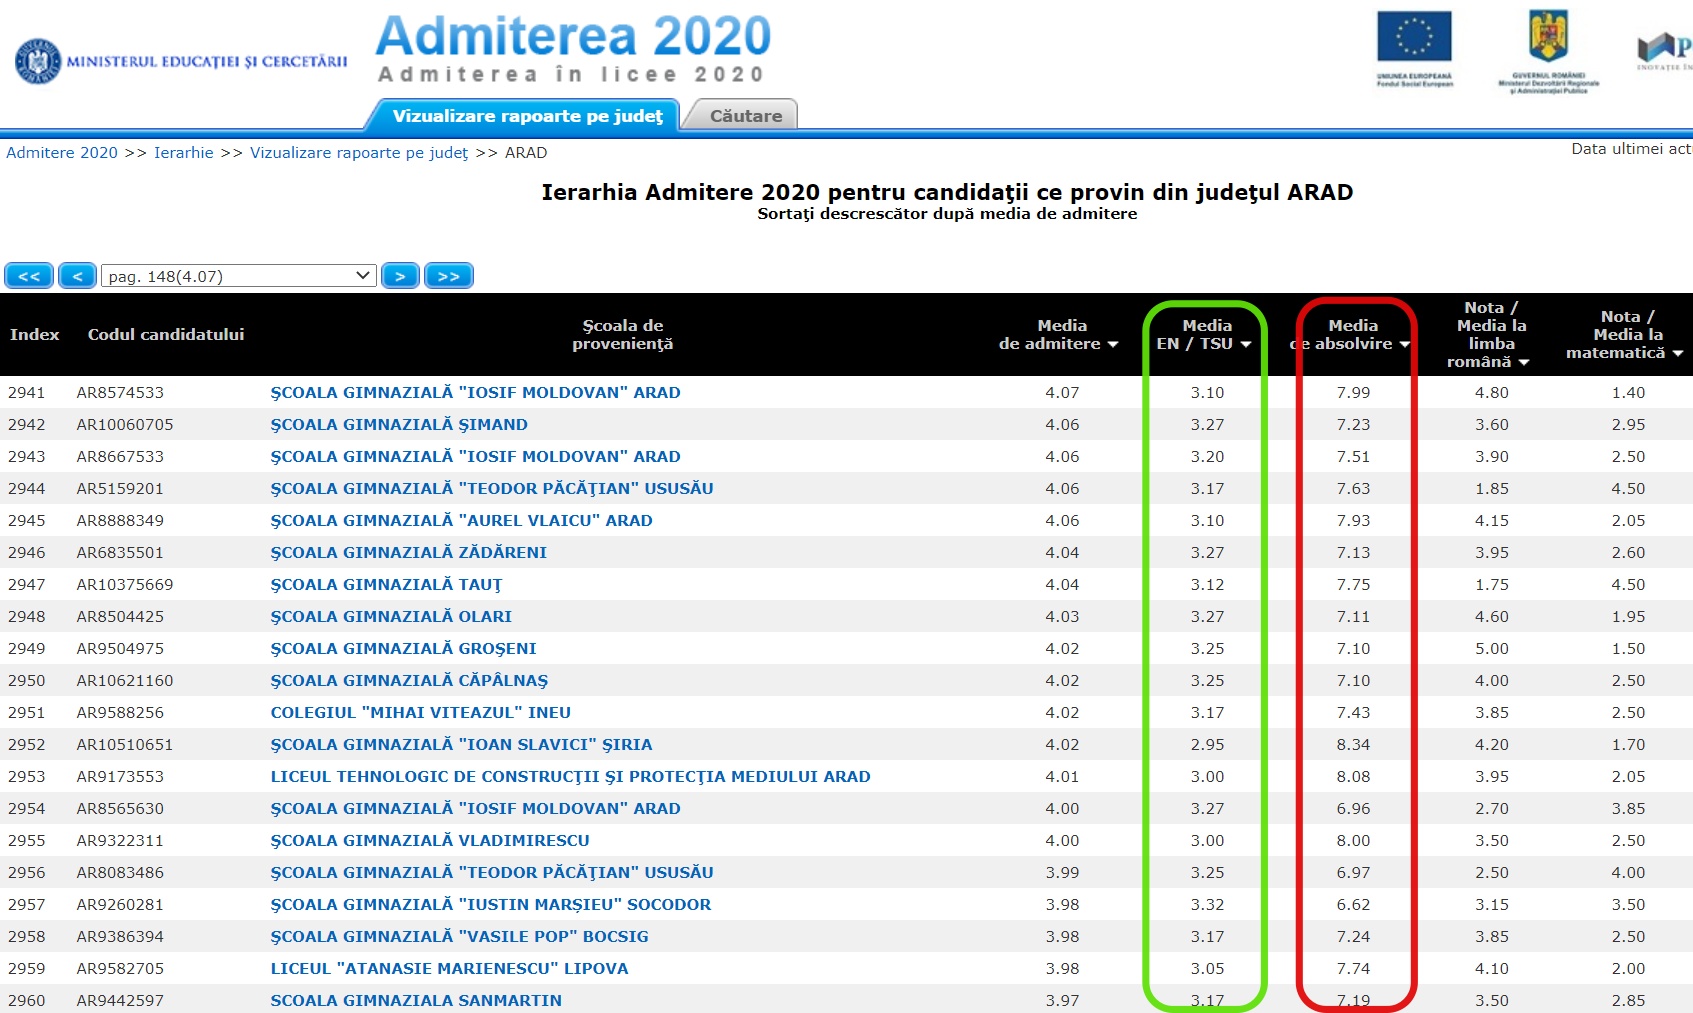1693x1013 pixels.
Task: Open Iosif Moldovan Arad link in row 2943
Action: tap(475, 456)
